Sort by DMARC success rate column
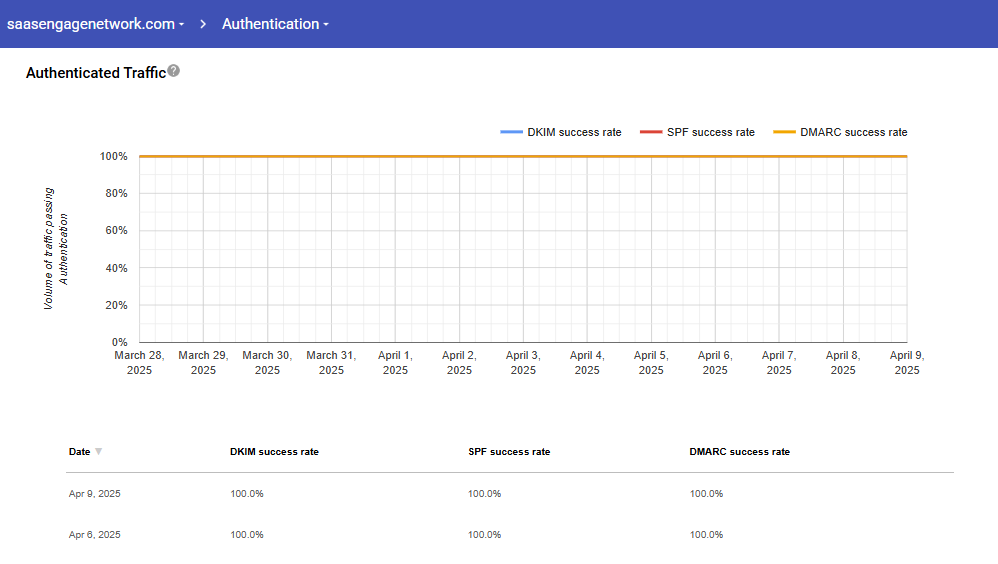The image size is (998, 564). click(x=739, y=452)
